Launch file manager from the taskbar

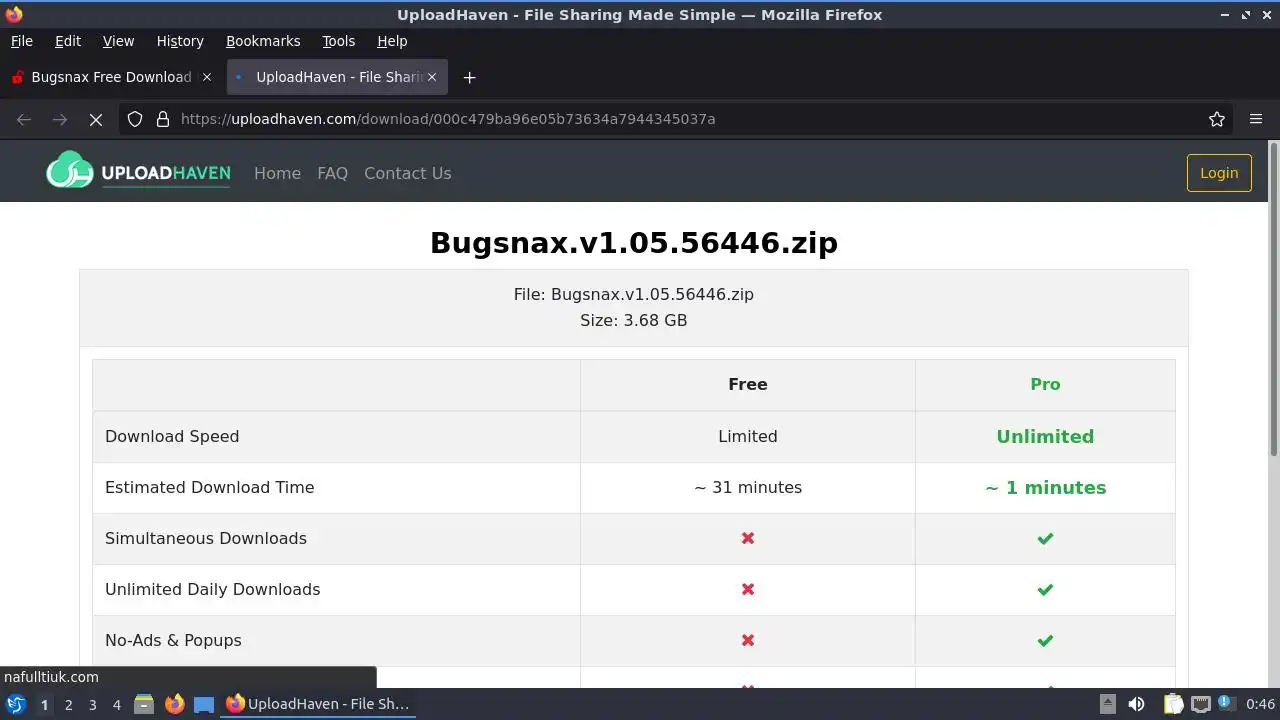tap(144, 704)
